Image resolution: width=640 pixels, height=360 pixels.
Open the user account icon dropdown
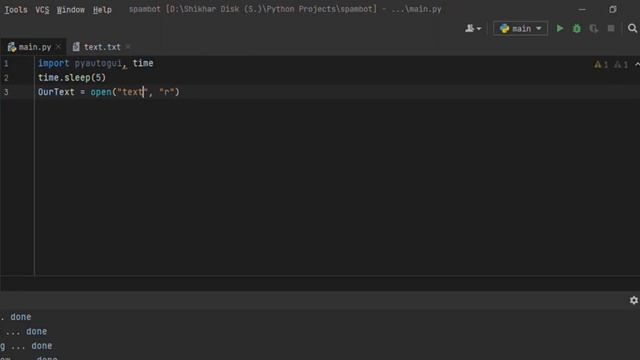click(473, 29)
